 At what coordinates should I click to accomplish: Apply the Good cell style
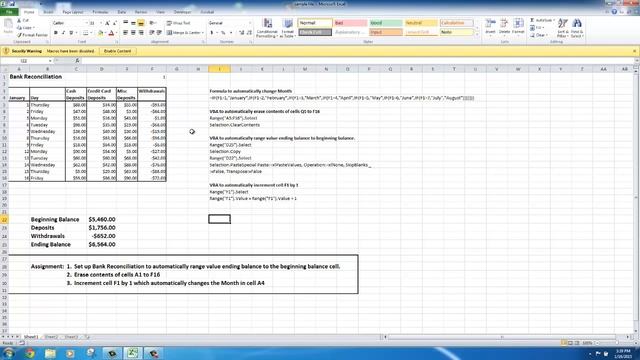pyautogui.click(x=386, y=23)
